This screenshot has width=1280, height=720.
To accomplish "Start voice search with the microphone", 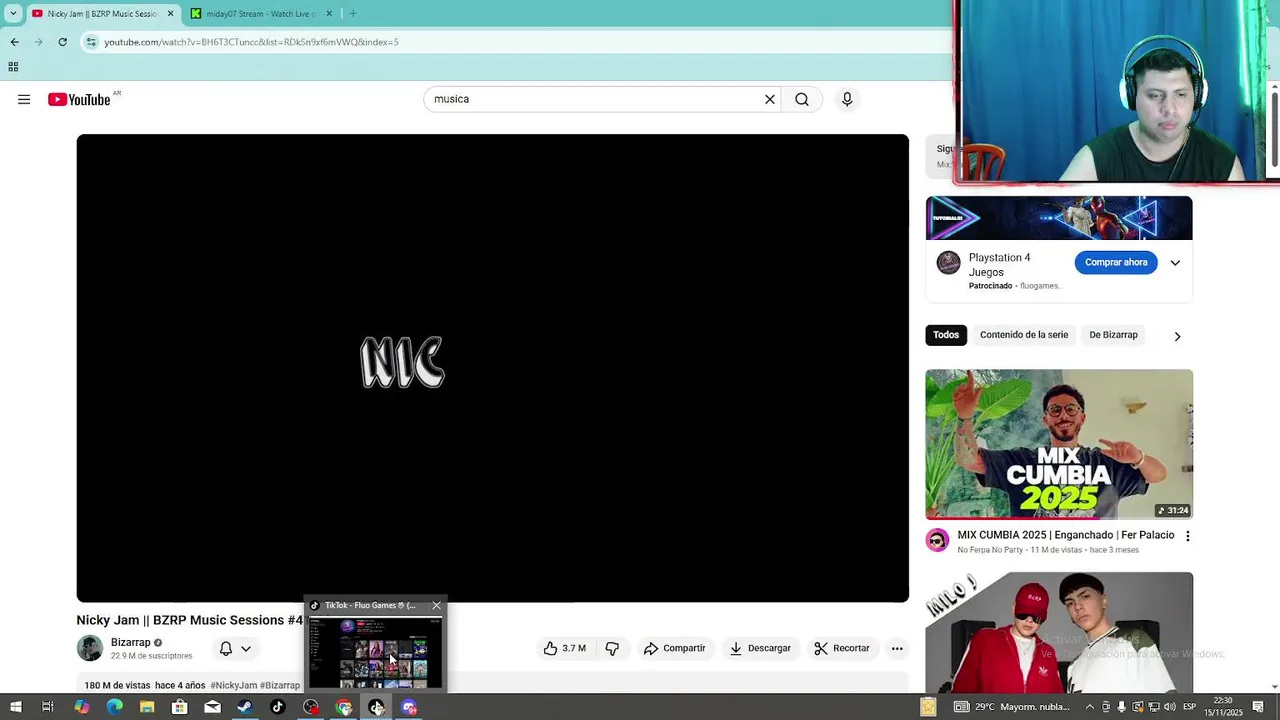I will [x=847, y=99].
